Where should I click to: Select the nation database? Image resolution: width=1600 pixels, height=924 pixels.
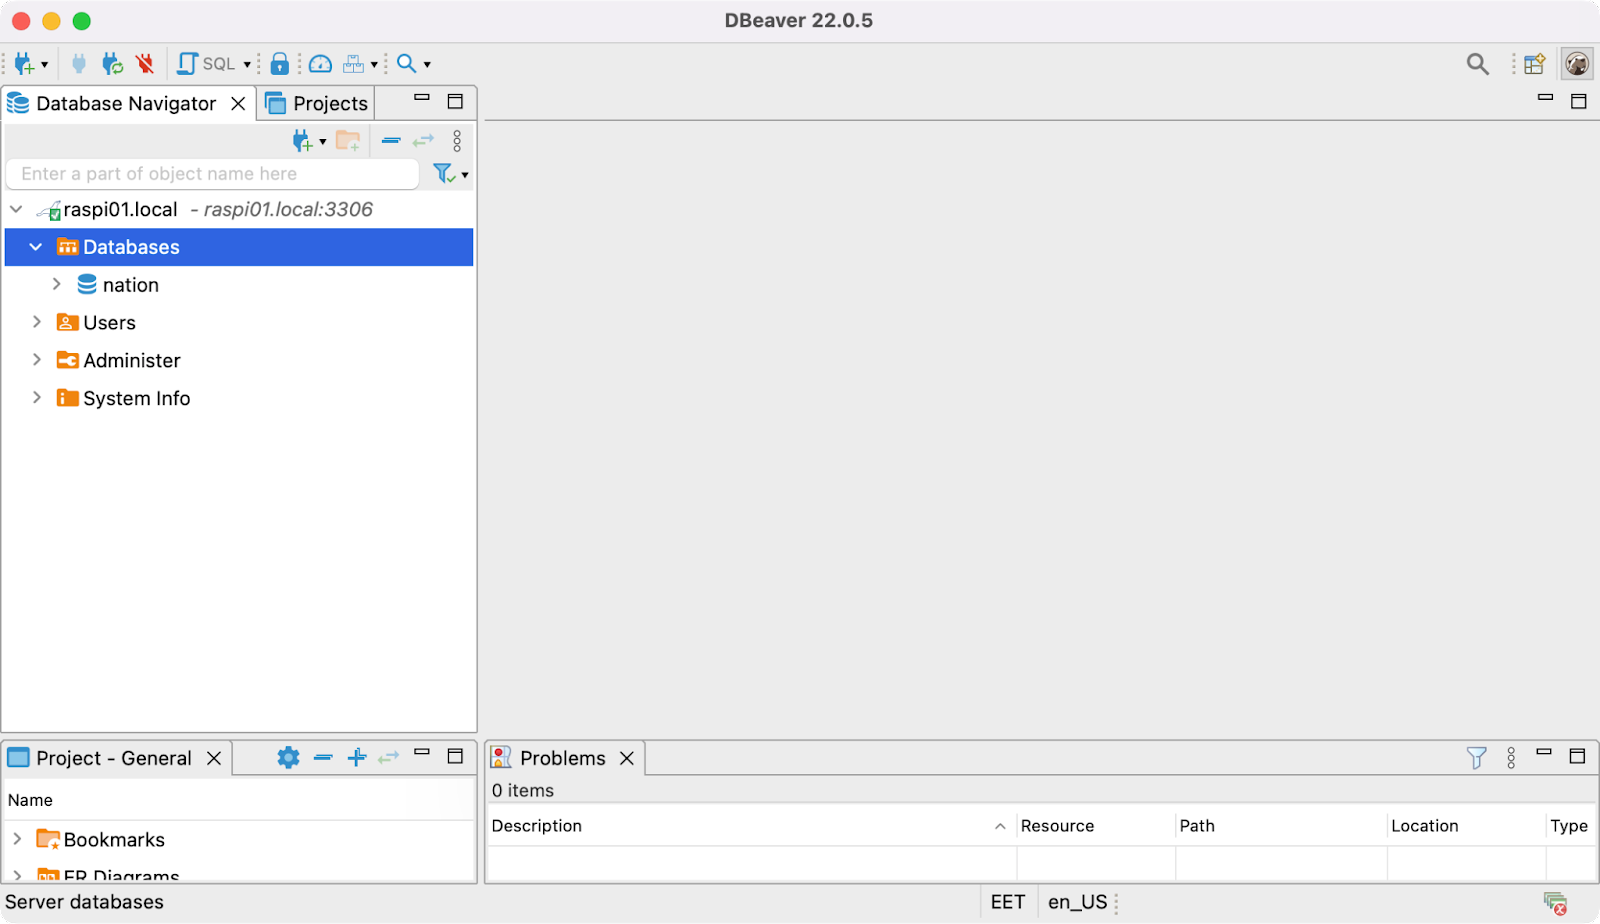130,285
